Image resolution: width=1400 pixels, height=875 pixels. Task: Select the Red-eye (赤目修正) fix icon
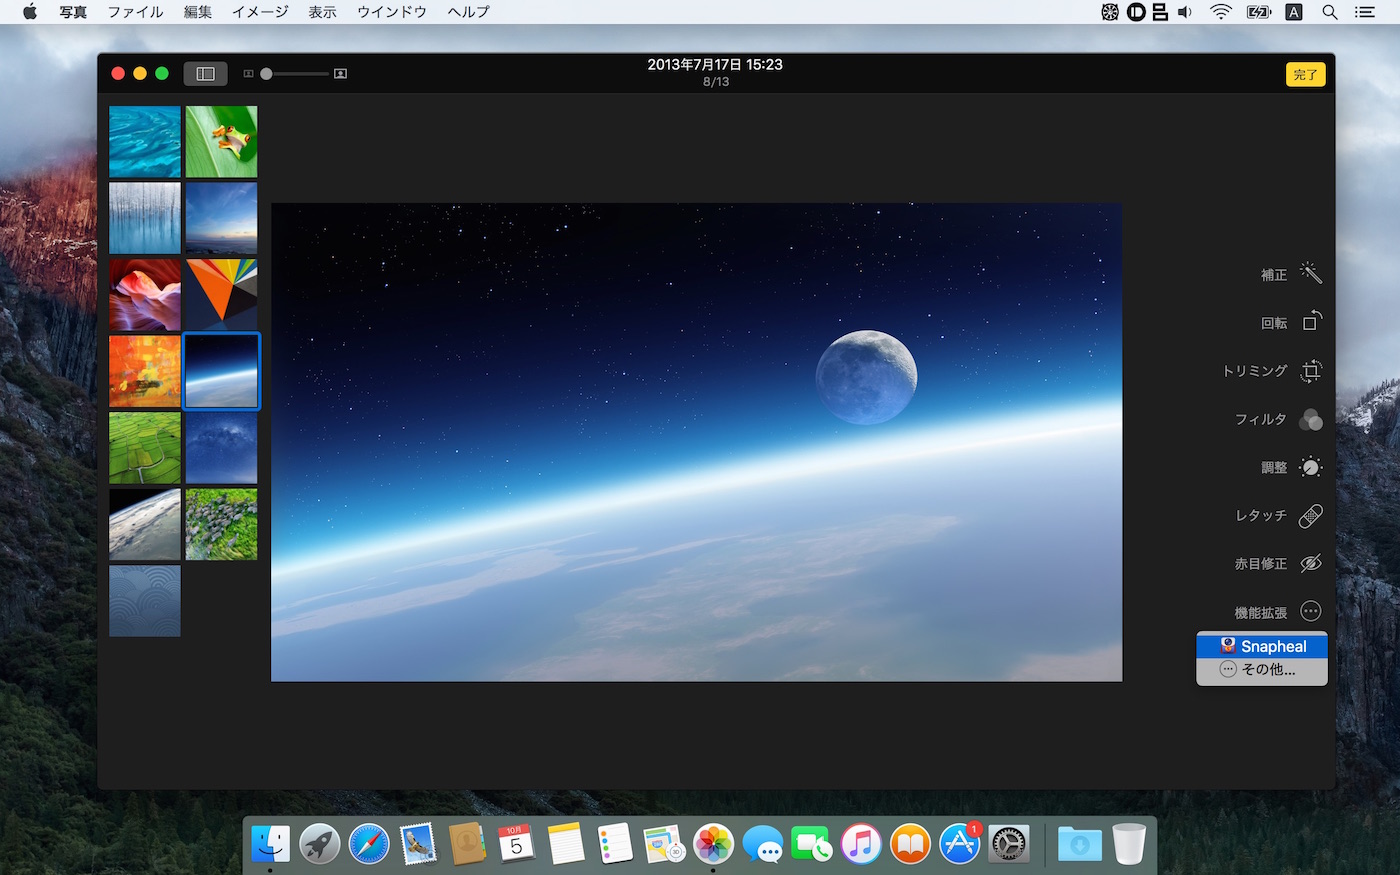pos(1310,564)
